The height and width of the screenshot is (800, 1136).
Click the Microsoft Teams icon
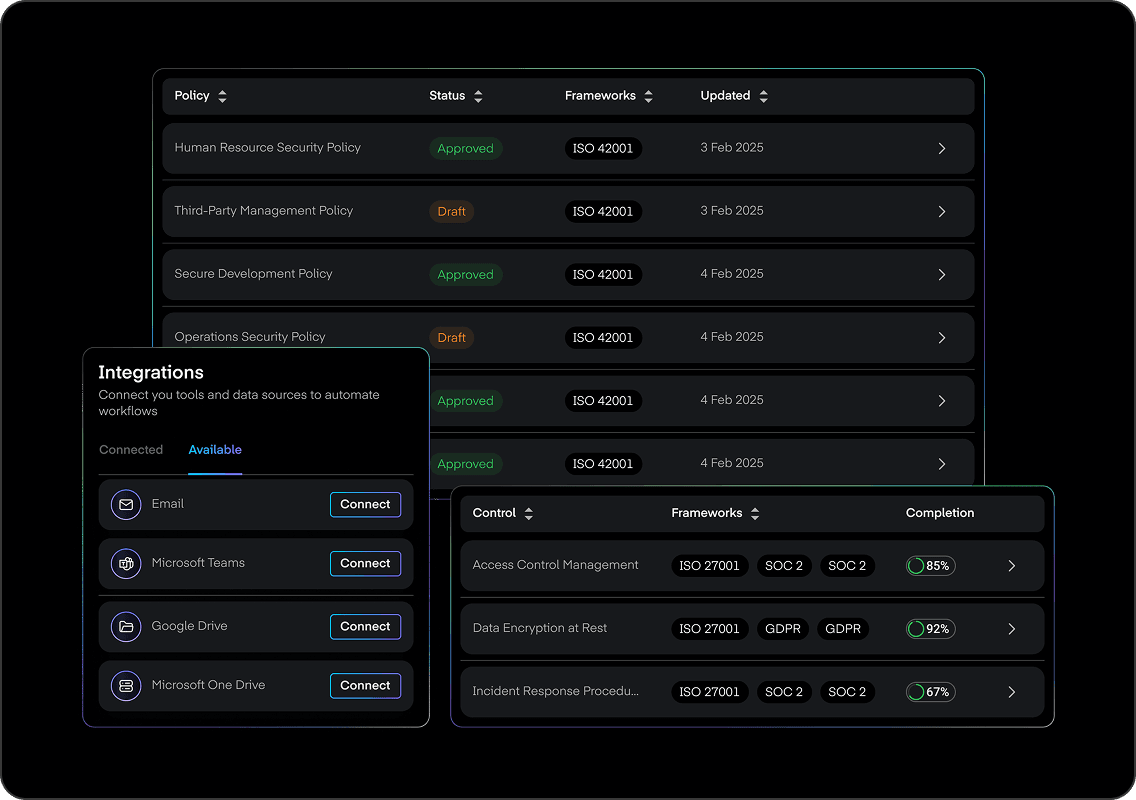[126, 563]
